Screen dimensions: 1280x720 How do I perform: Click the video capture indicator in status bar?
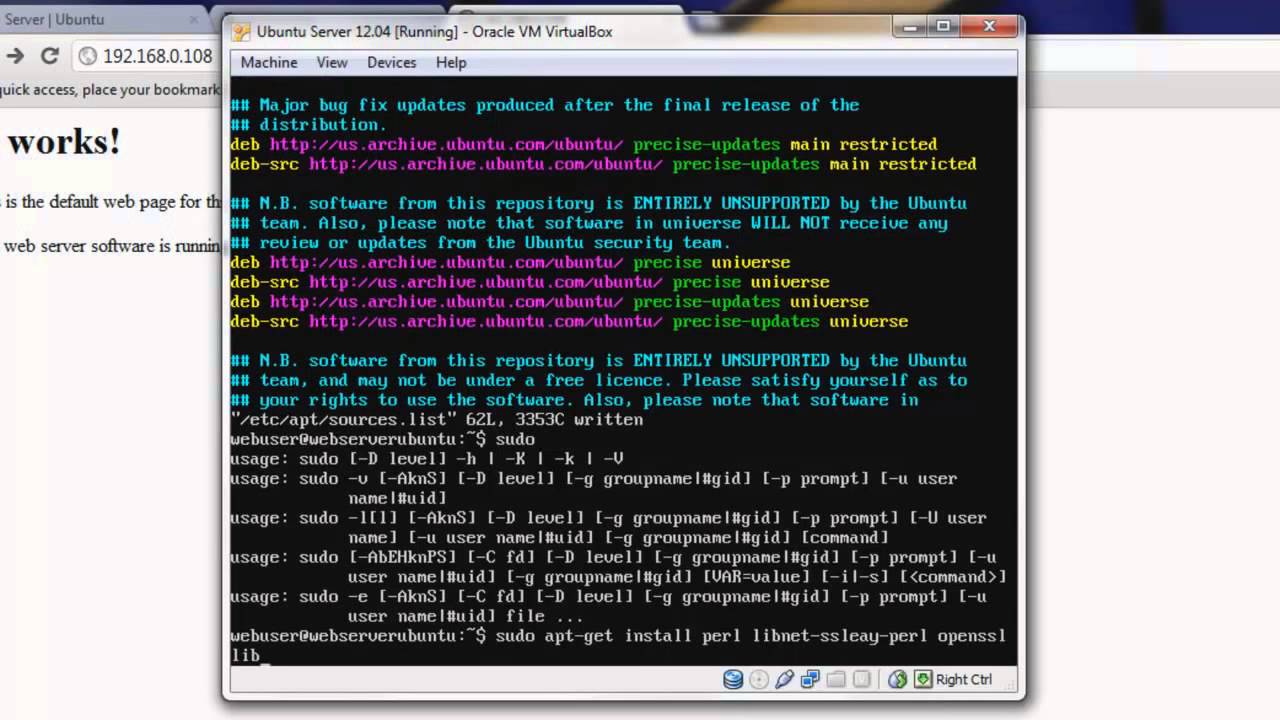862,680
